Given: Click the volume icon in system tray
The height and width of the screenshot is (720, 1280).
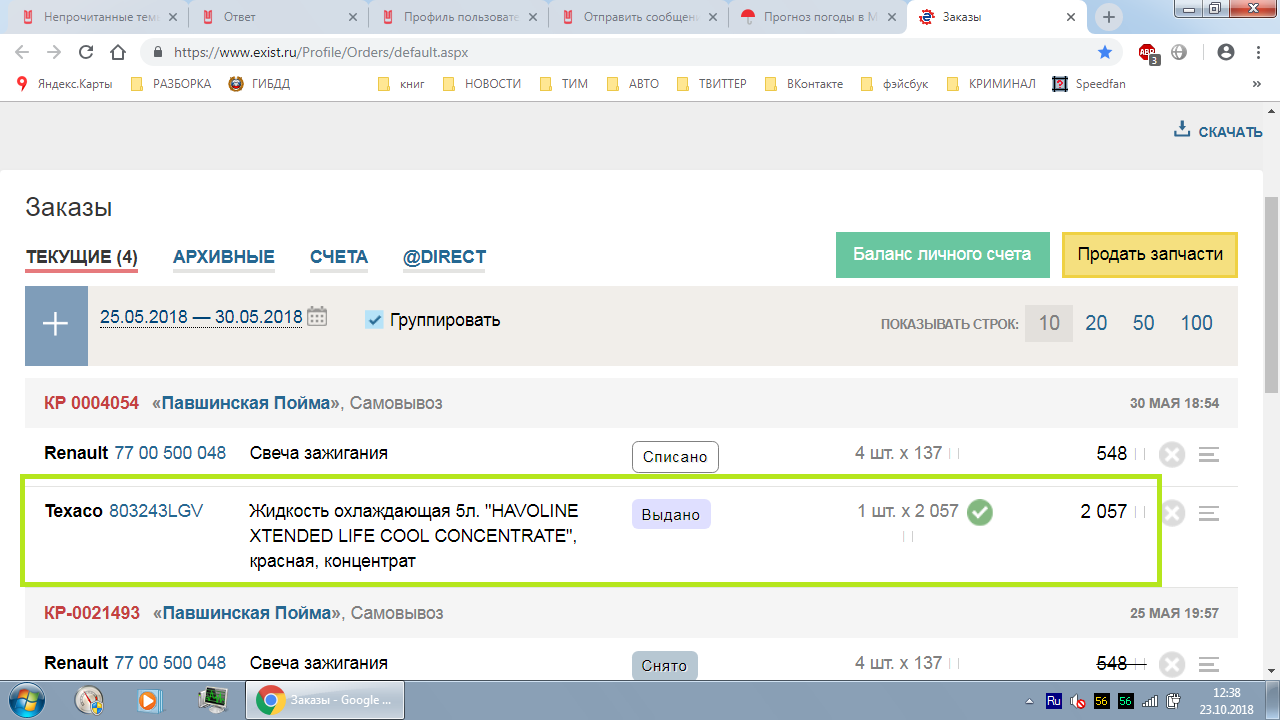Looking at the screenshot, I should click(x=1078, y=700).
